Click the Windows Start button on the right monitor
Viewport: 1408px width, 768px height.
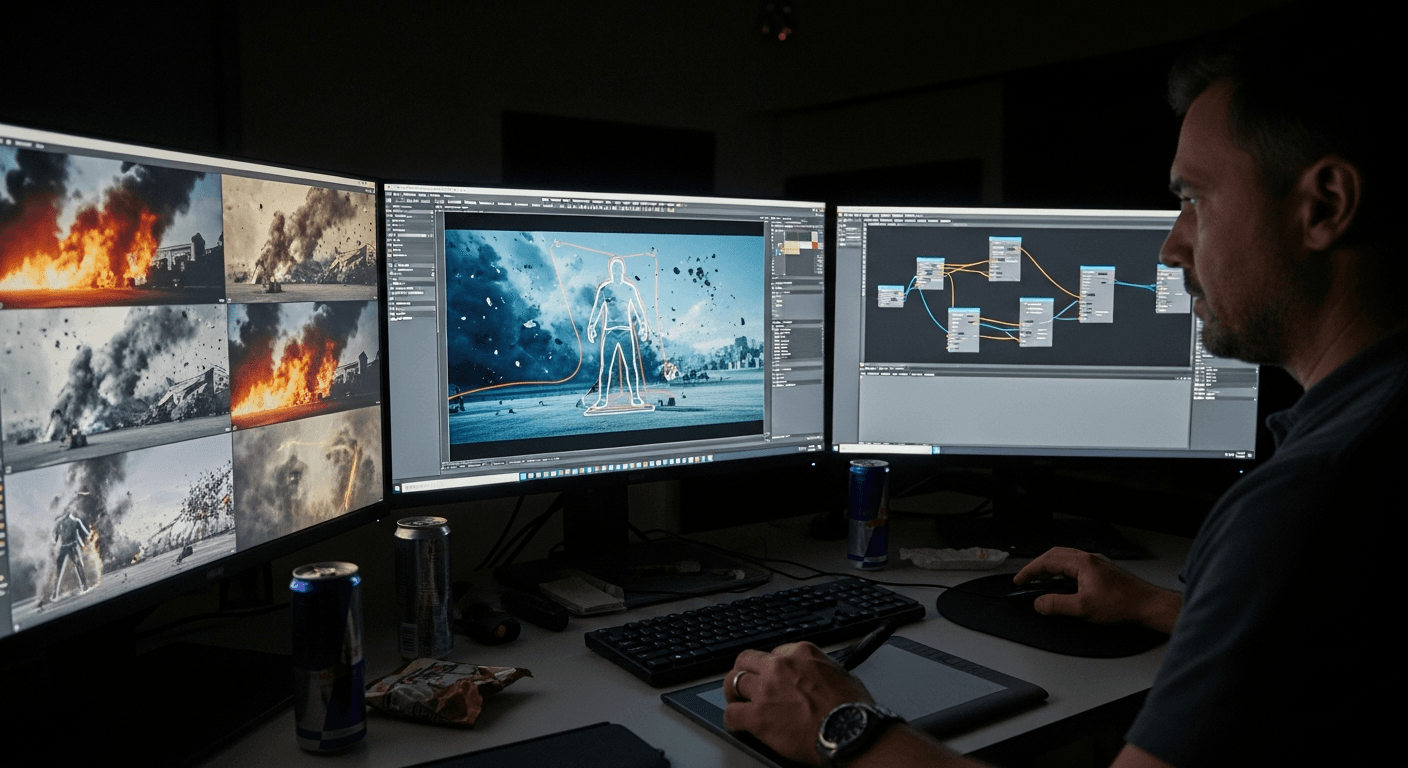835,448
